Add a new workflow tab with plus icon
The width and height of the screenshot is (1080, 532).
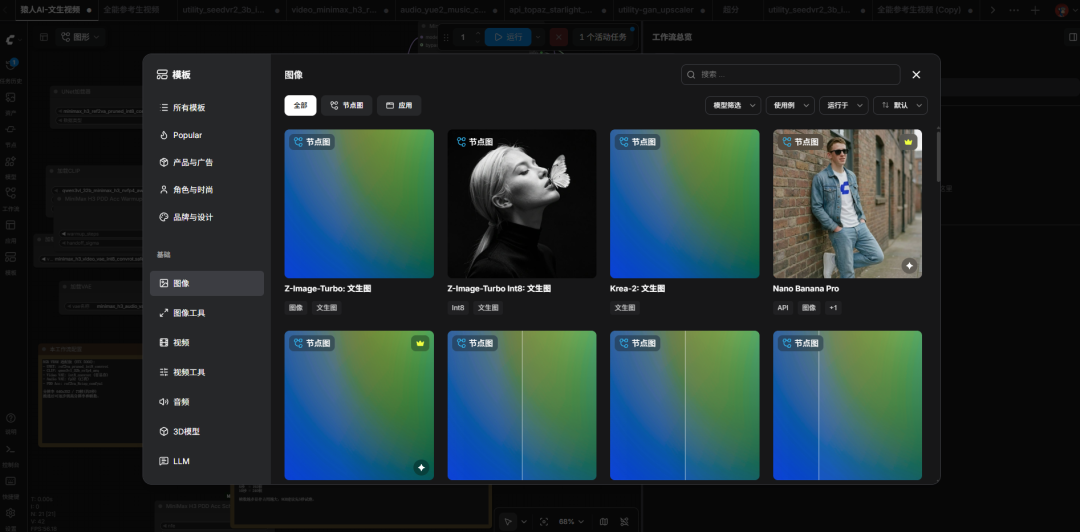point(1034,10)
